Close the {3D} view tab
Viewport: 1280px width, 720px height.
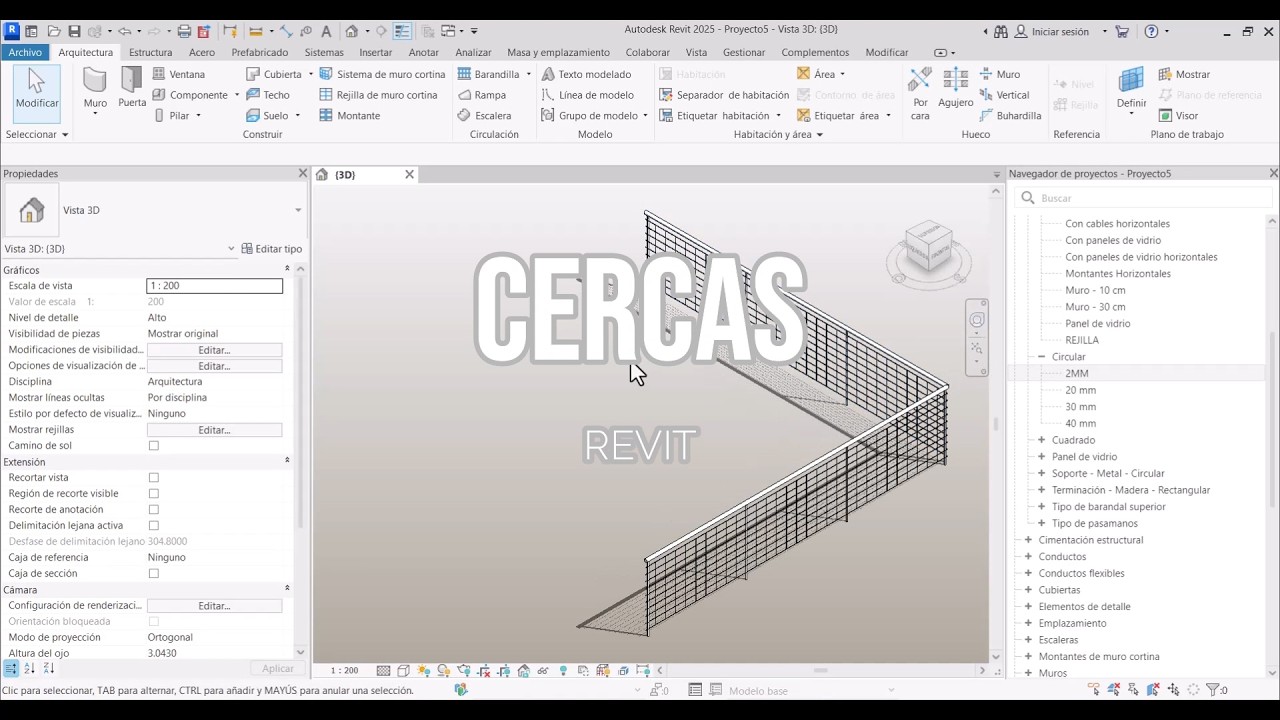point(409,175)
